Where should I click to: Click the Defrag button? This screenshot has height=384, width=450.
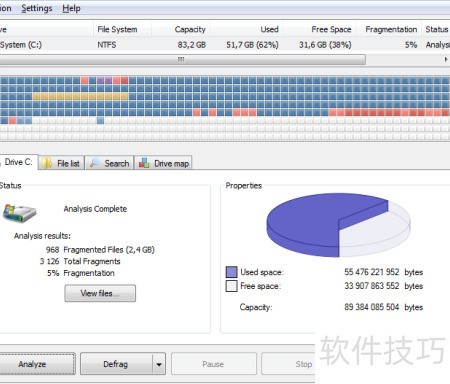click(116, 364)
